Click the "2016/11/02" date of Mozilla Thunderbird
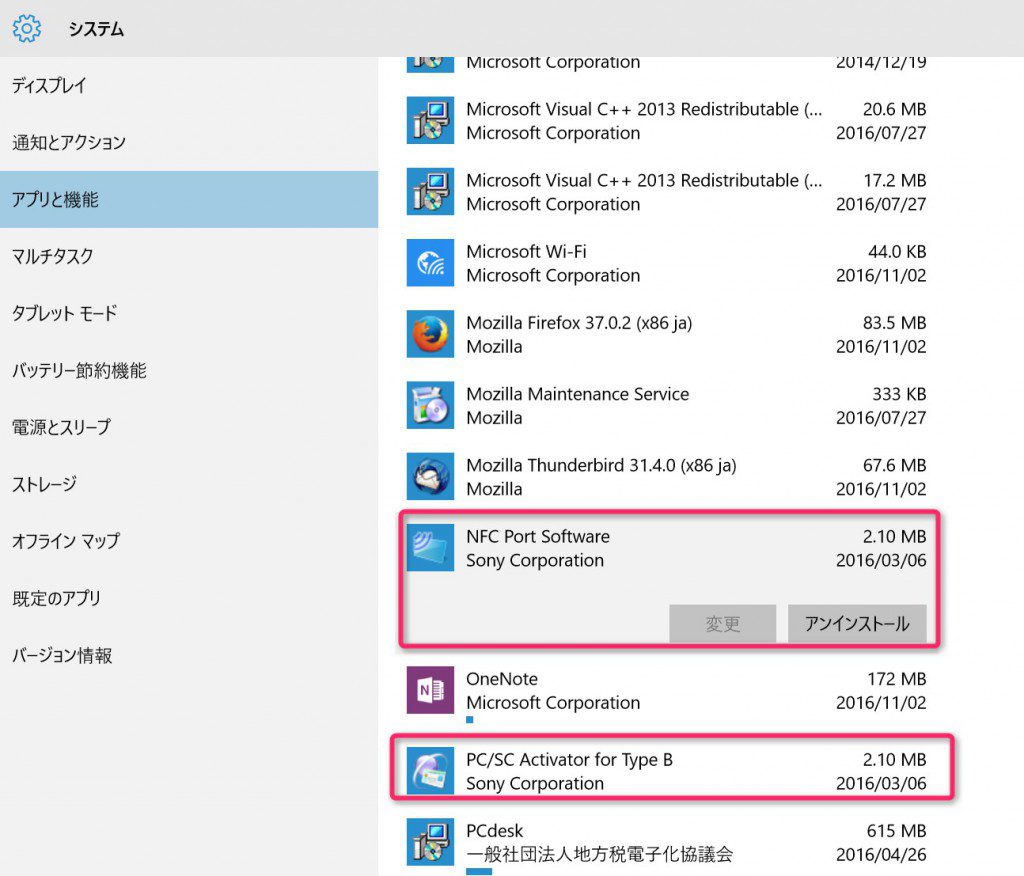1024x876 pixels. coord(881,489)
